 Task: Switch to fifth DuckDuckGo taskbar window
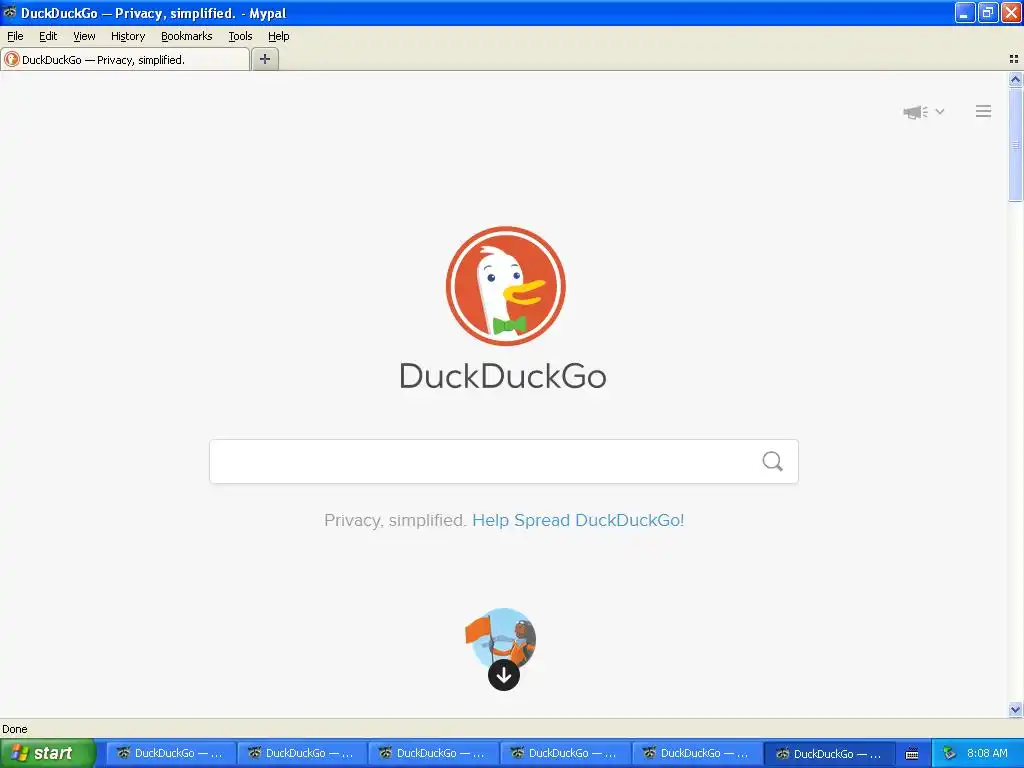tap(697, 754)
